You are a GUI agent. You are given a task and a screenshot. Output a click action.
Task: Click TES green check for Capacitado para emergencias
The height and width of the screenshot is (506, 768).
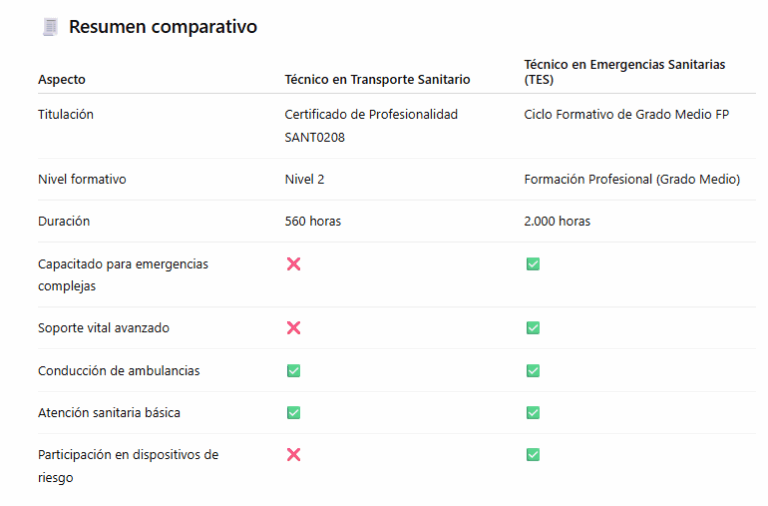(533, 264)
